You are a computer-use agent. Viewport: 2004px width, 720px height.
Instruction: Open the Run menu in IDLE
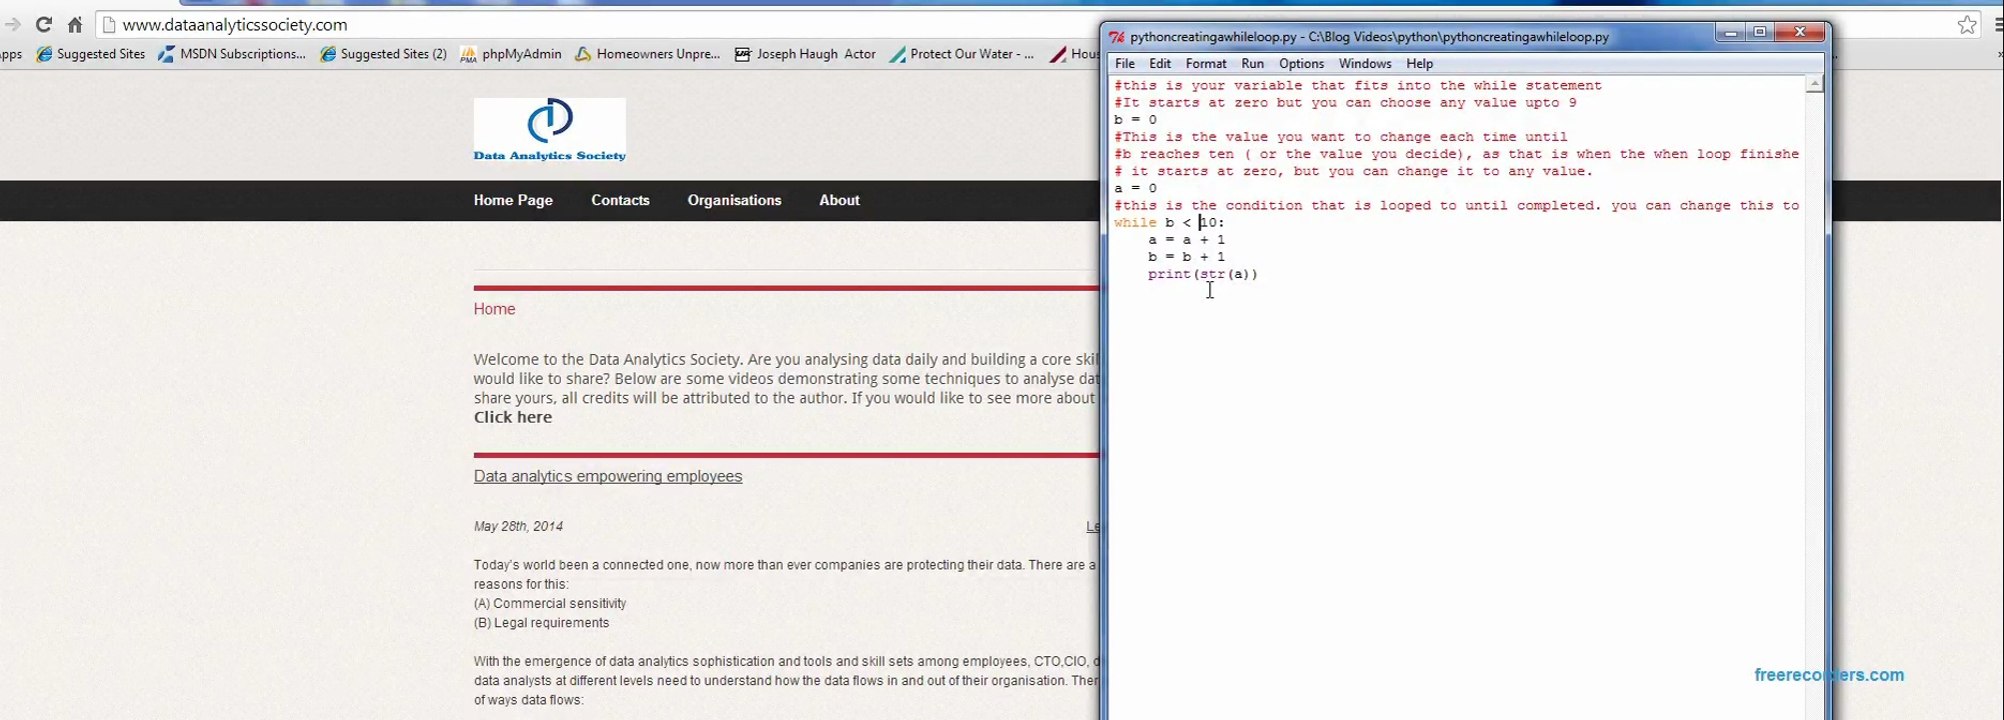click(x=1252, y=63)
